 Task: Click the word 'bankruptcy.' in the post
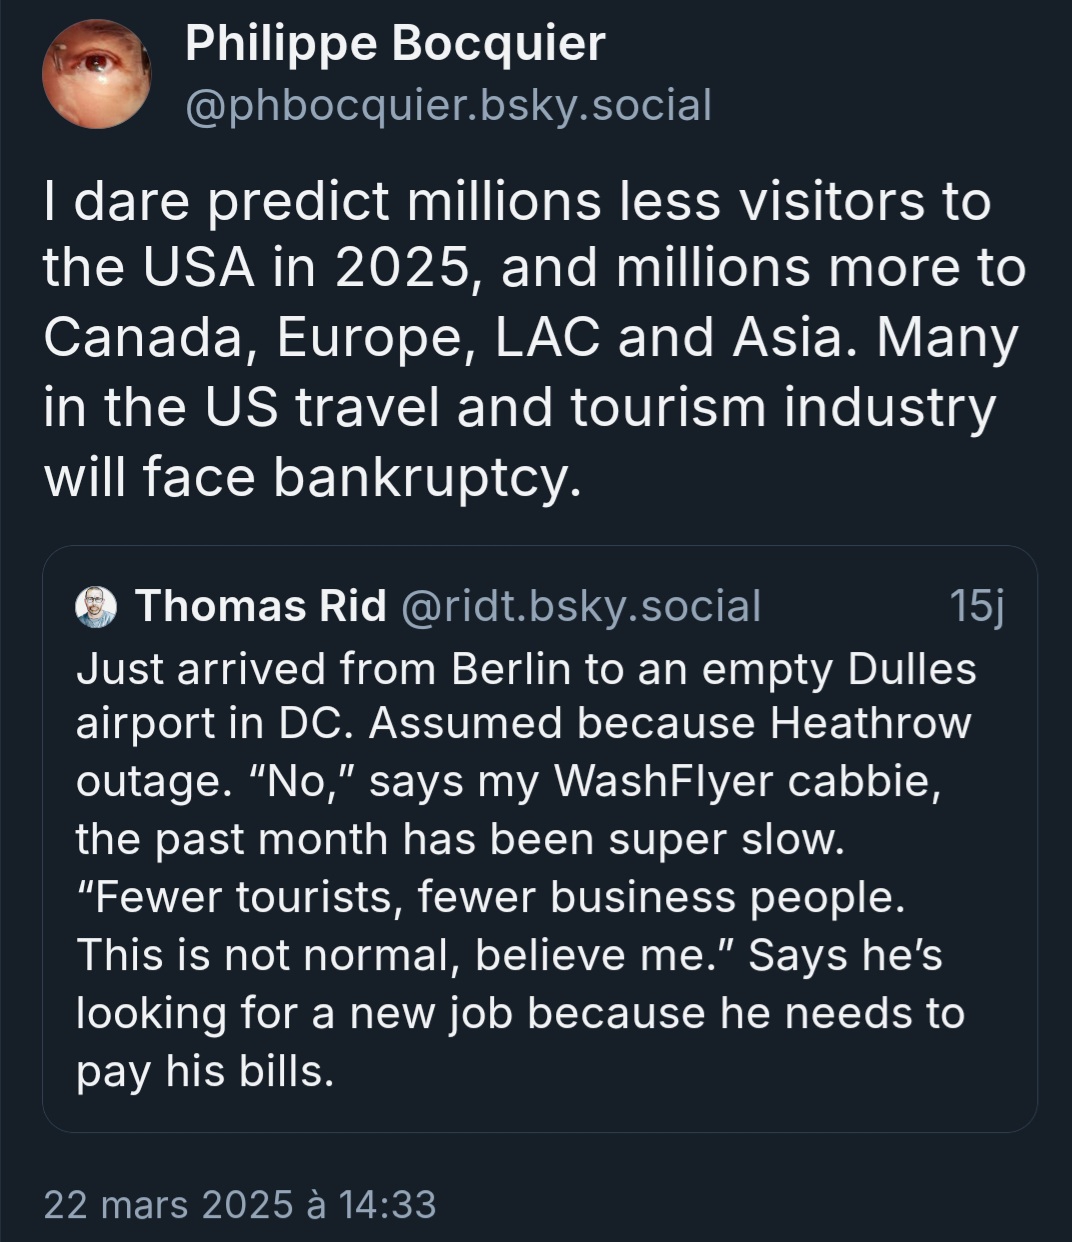427,477
